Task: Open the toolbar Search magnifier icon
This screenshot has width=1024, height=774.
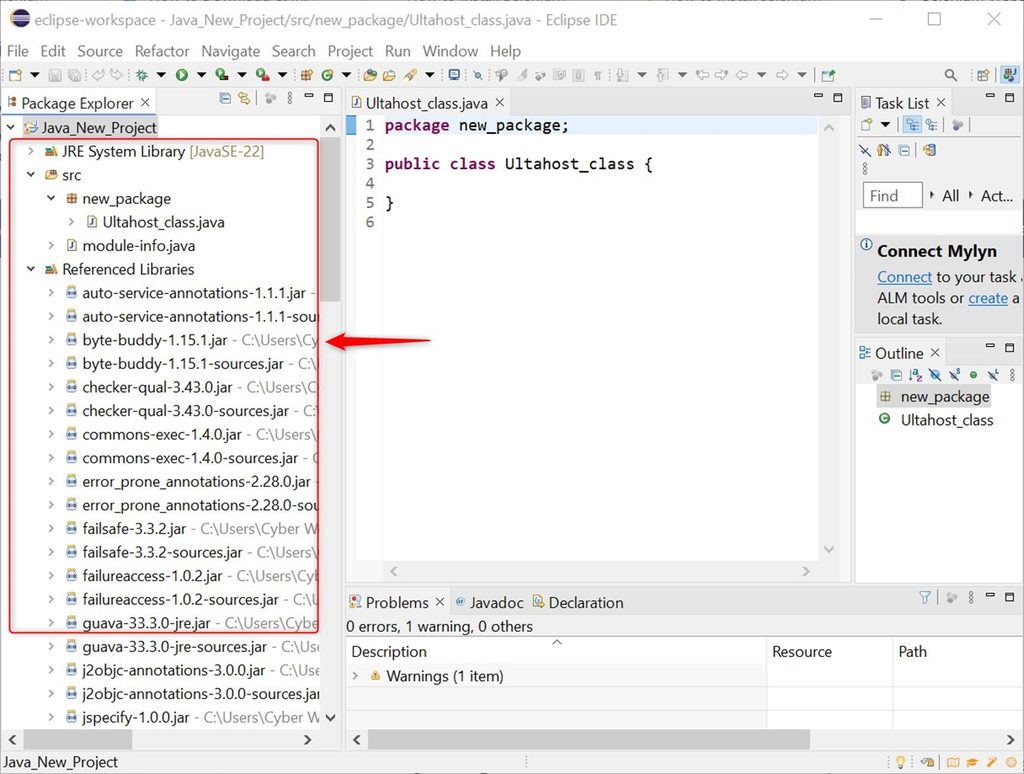Action: click(951, 75)
